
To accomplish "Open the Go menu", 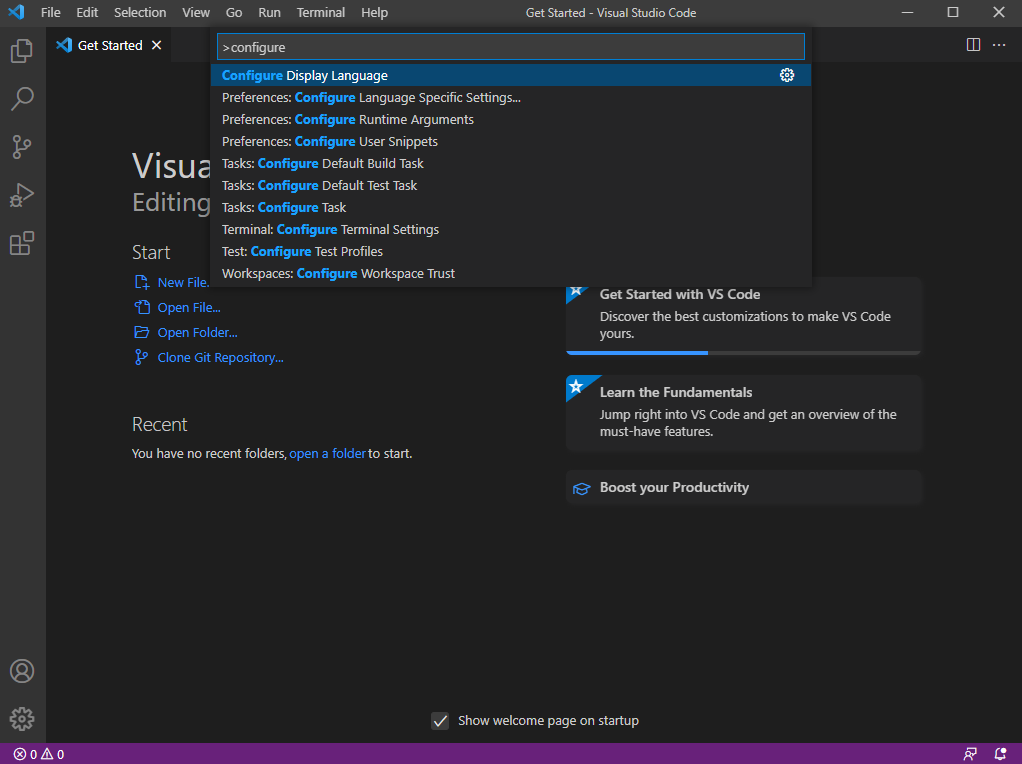I will (x=233, y=12).
